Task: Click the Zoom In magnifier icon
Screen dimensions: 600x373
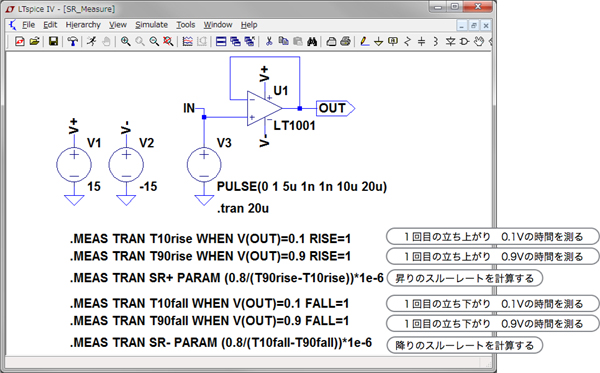Action: tap(125, 41)
